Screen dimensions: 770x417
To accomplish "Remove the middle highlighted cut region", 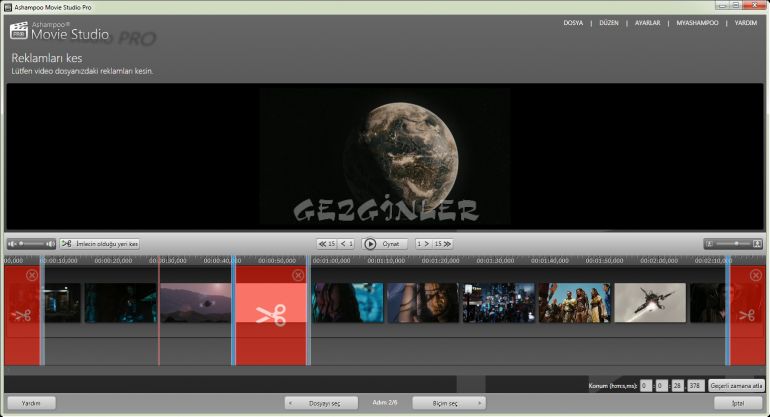I will point(298,275).
